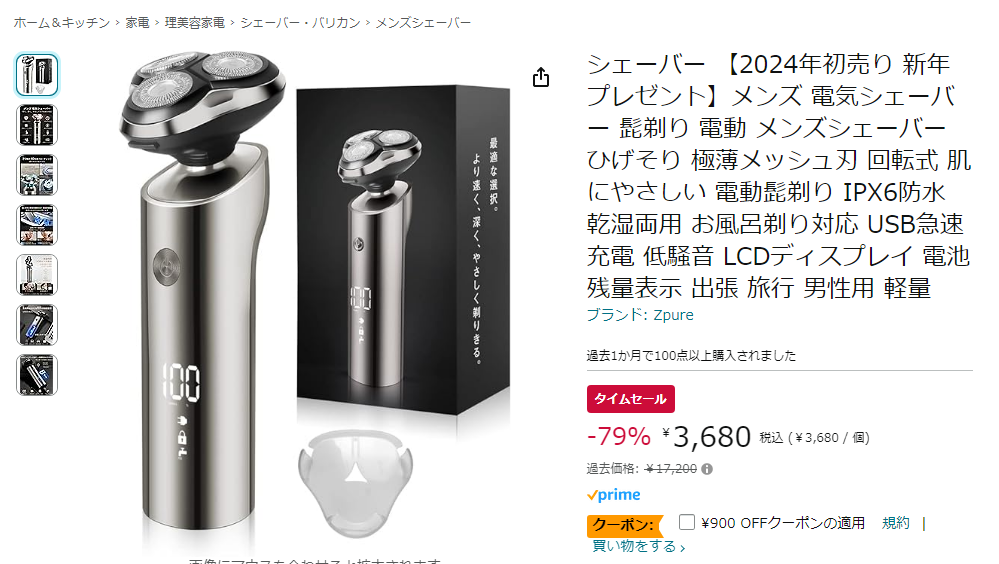Visit the Zpure brand link
The image size is (999, 564).
pos(640,315)
